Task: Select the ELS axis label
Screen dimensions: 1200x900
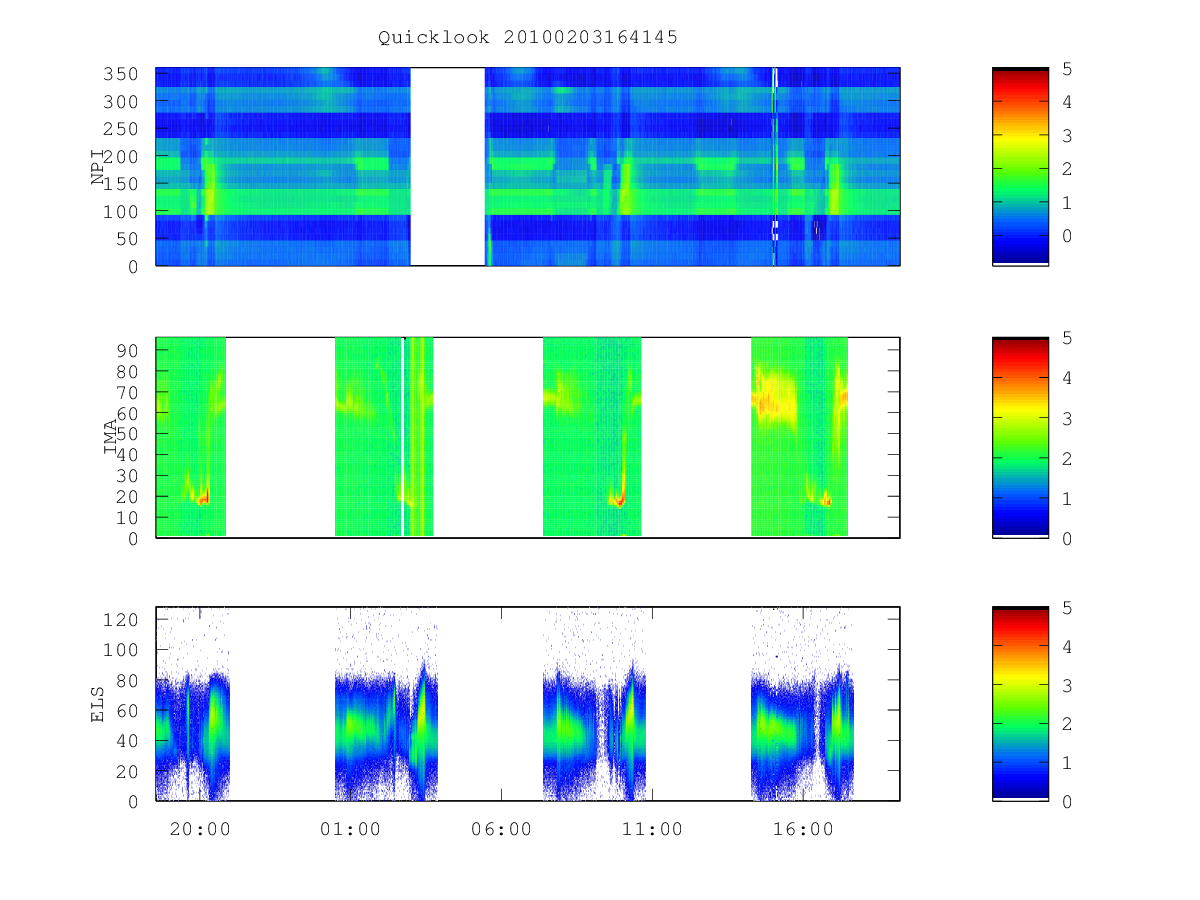Action: (98, 704)
